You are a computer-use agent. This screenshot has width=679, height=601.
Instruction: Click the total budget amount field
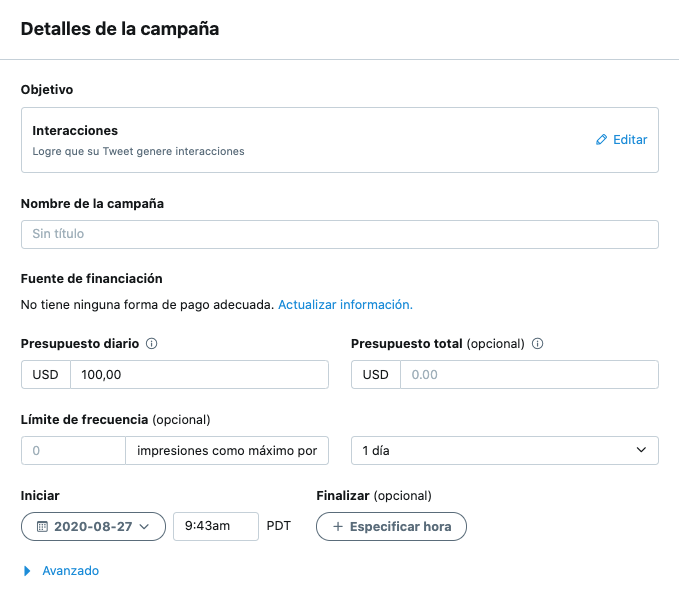(x=528, y=375)
